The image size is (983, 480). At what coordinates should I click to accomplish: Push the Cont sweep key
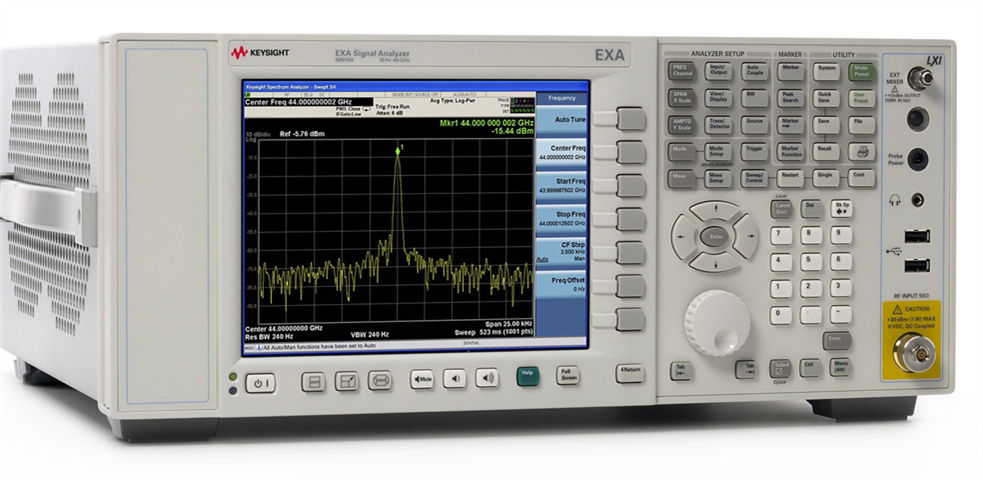pyautogui.click(x=861, y=178)
